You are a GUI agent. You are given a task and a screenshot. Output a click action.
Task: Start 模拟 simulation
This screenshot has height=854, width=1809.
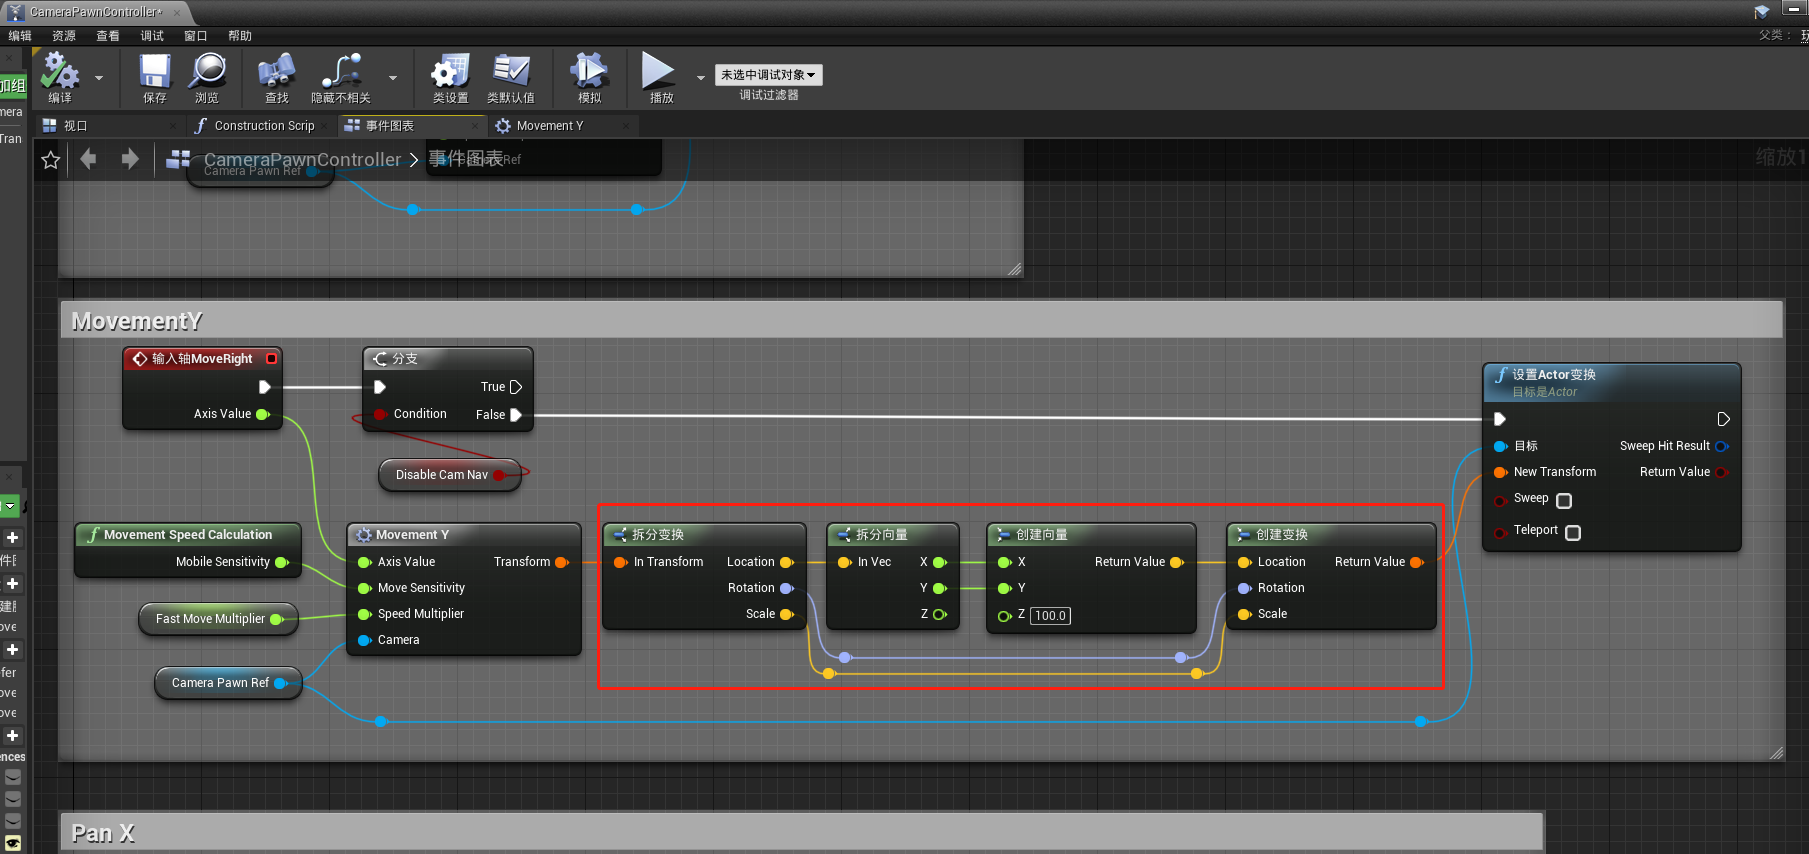point(589,78)
